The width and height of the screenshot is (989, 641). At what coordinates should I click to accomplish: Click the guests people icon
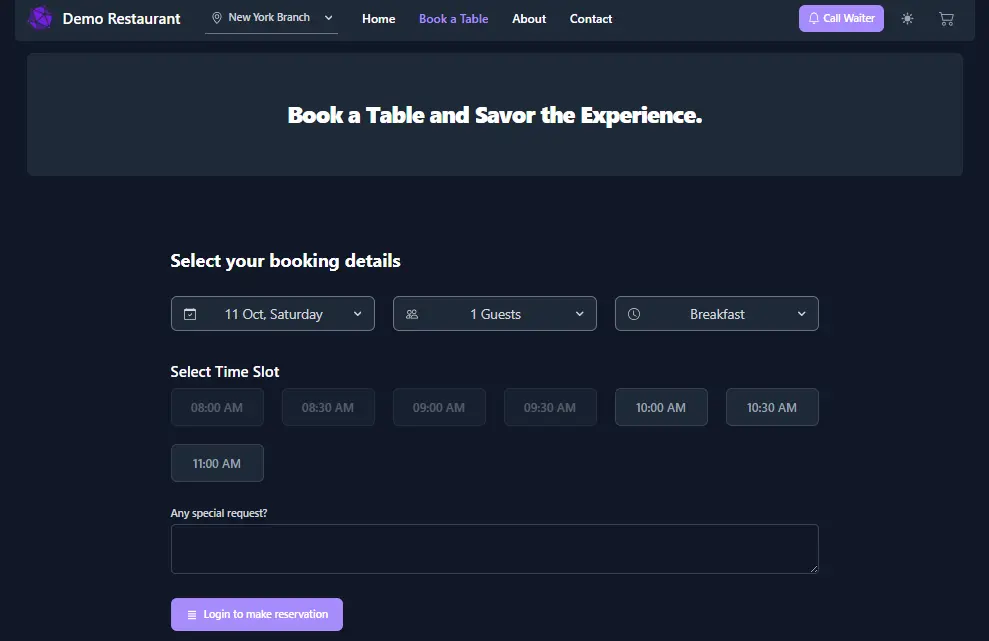point(412,314)
